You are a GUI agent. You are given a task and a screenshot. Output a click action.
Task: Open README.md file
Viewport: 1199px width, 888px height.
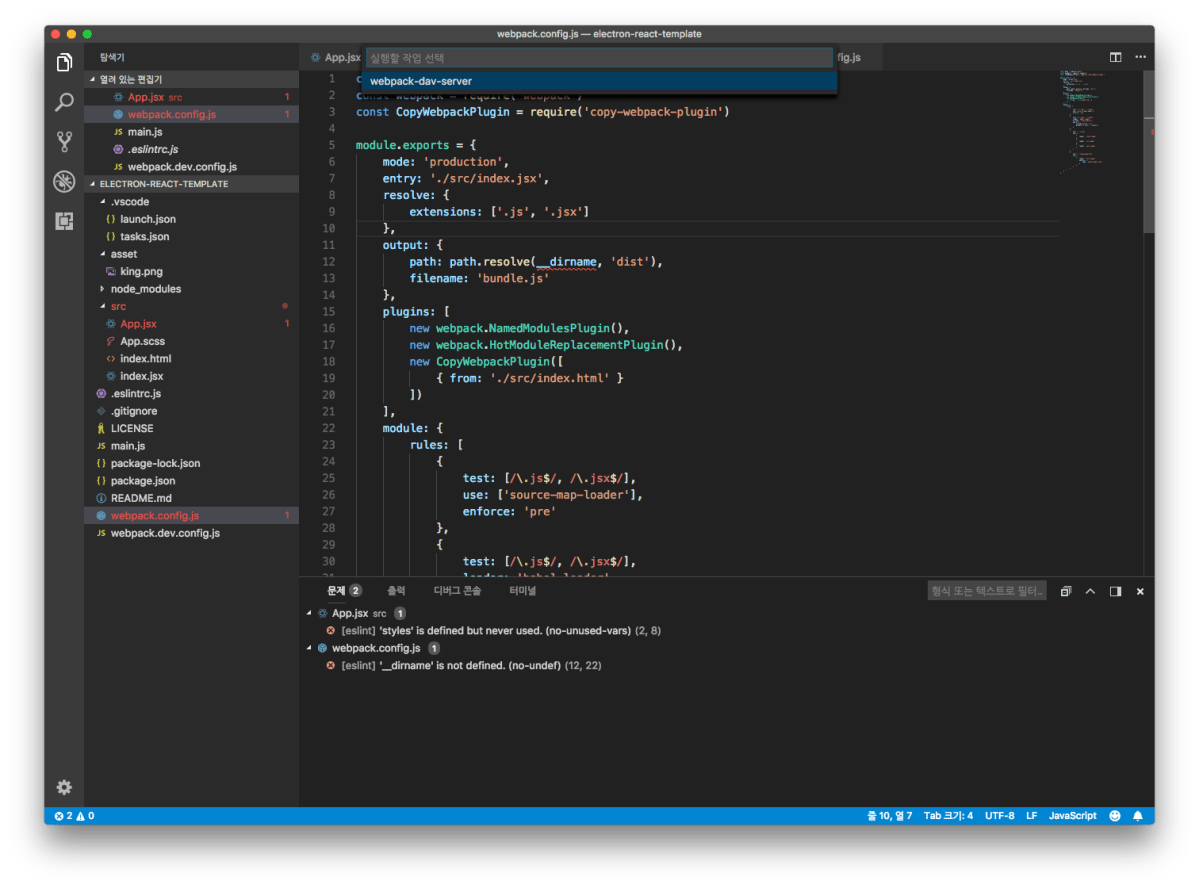[x=191, y=499]
